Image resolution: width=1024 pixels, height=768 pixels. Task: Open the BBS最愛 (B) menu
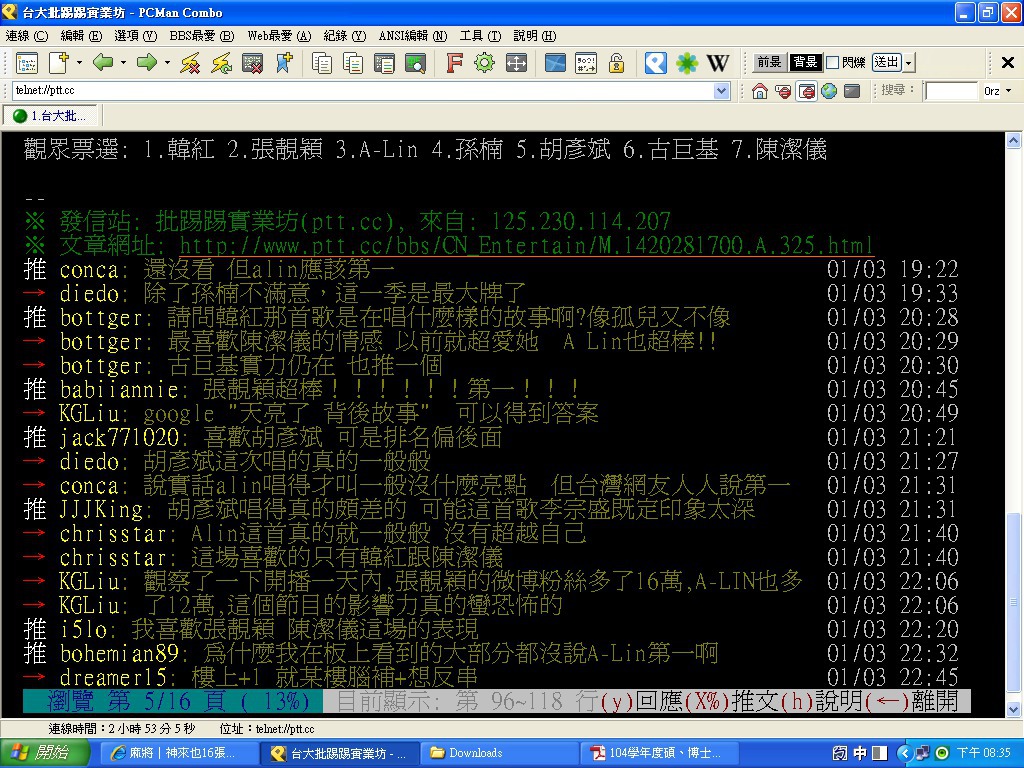[202, 36]
